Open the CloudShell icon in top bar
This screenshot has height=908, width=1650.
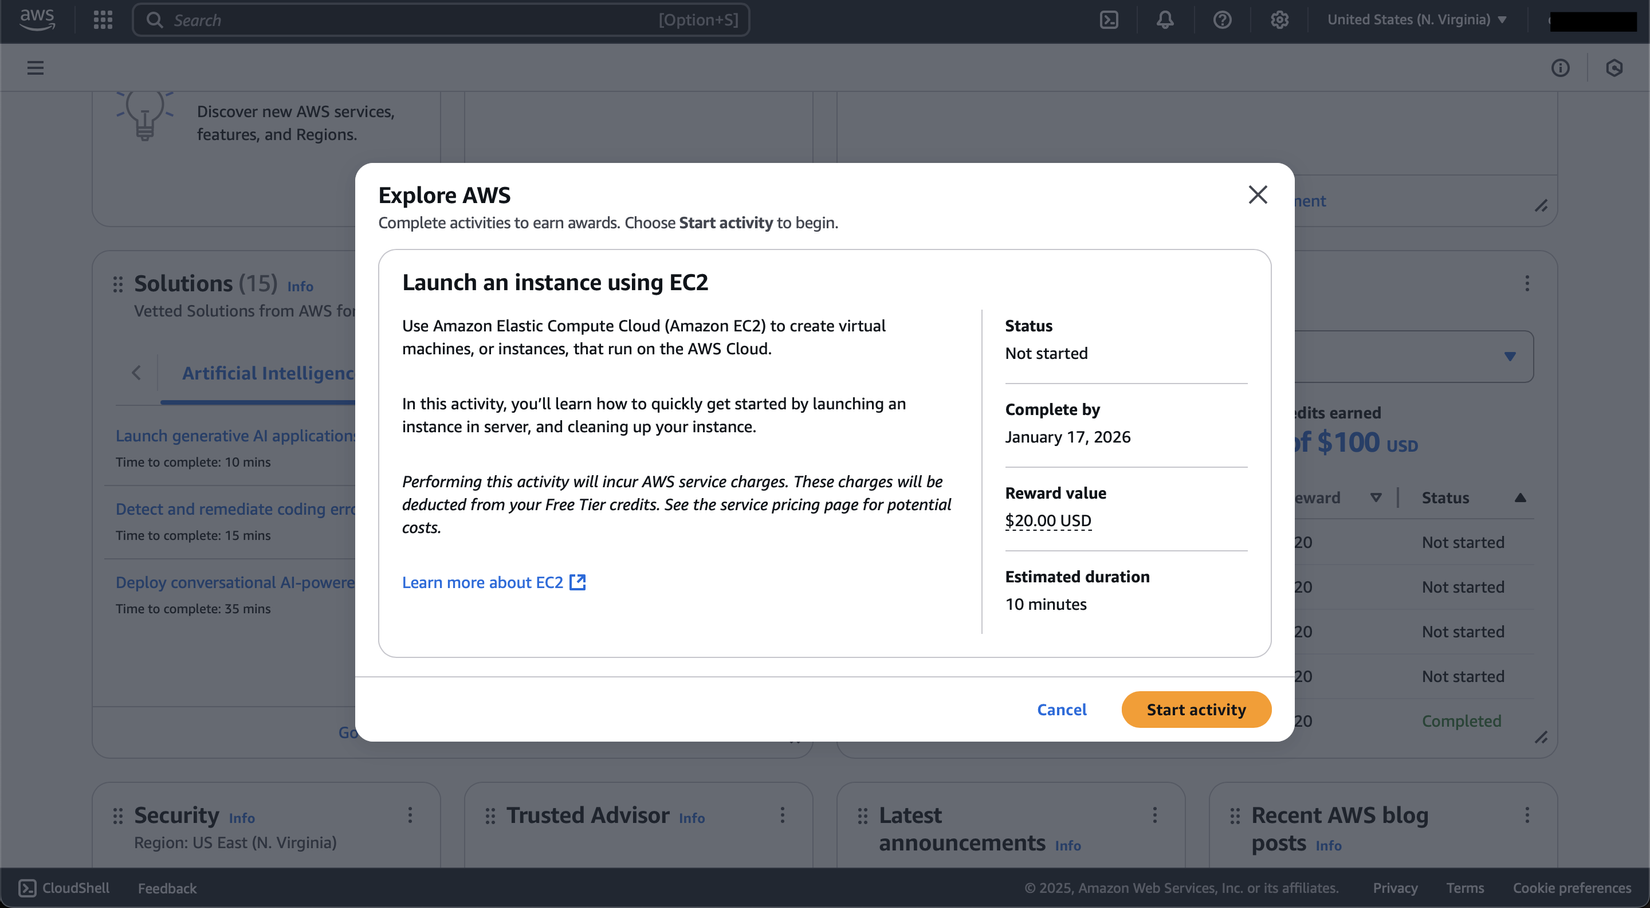click(1109, 20)
